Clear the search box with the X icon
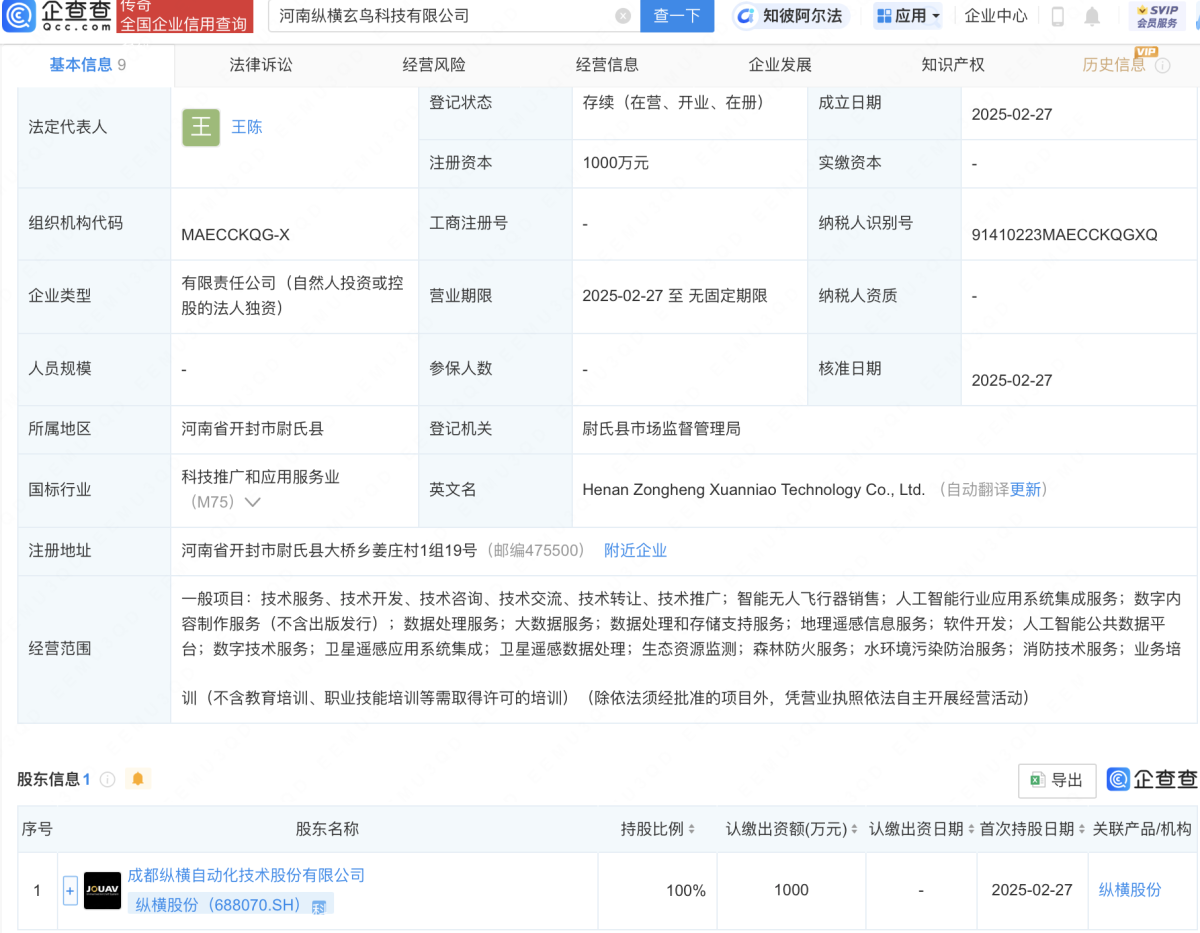Image resolution: width=1200 pixels, height=933 pixels. [623, 16]
